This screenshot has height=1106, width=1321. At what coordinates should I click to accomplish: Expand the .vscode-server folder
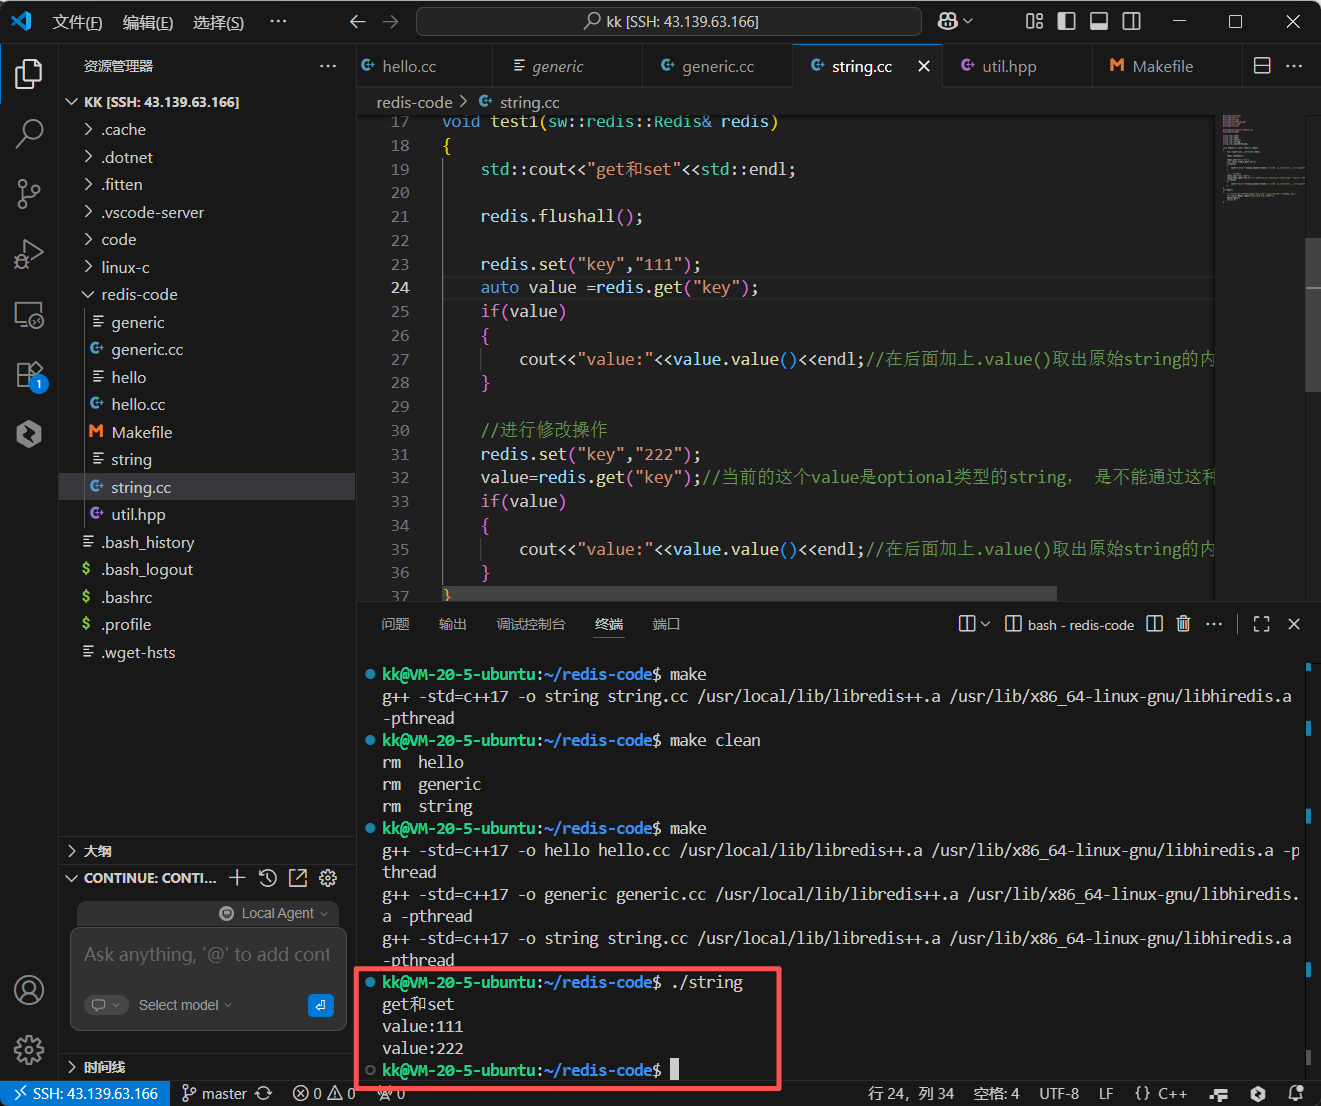207,212
